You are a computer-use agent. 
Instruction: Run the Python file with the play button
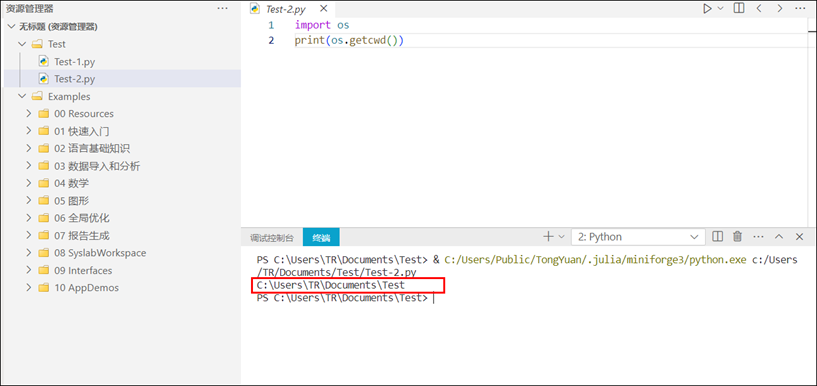(x=707, y=8)
